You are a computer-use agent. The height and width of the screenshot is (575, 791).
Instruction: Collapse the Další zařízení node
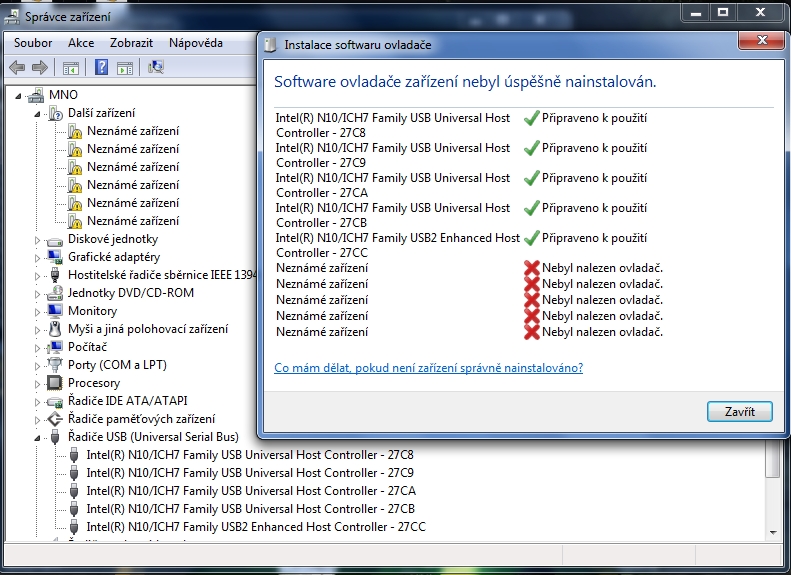(37, 114)
